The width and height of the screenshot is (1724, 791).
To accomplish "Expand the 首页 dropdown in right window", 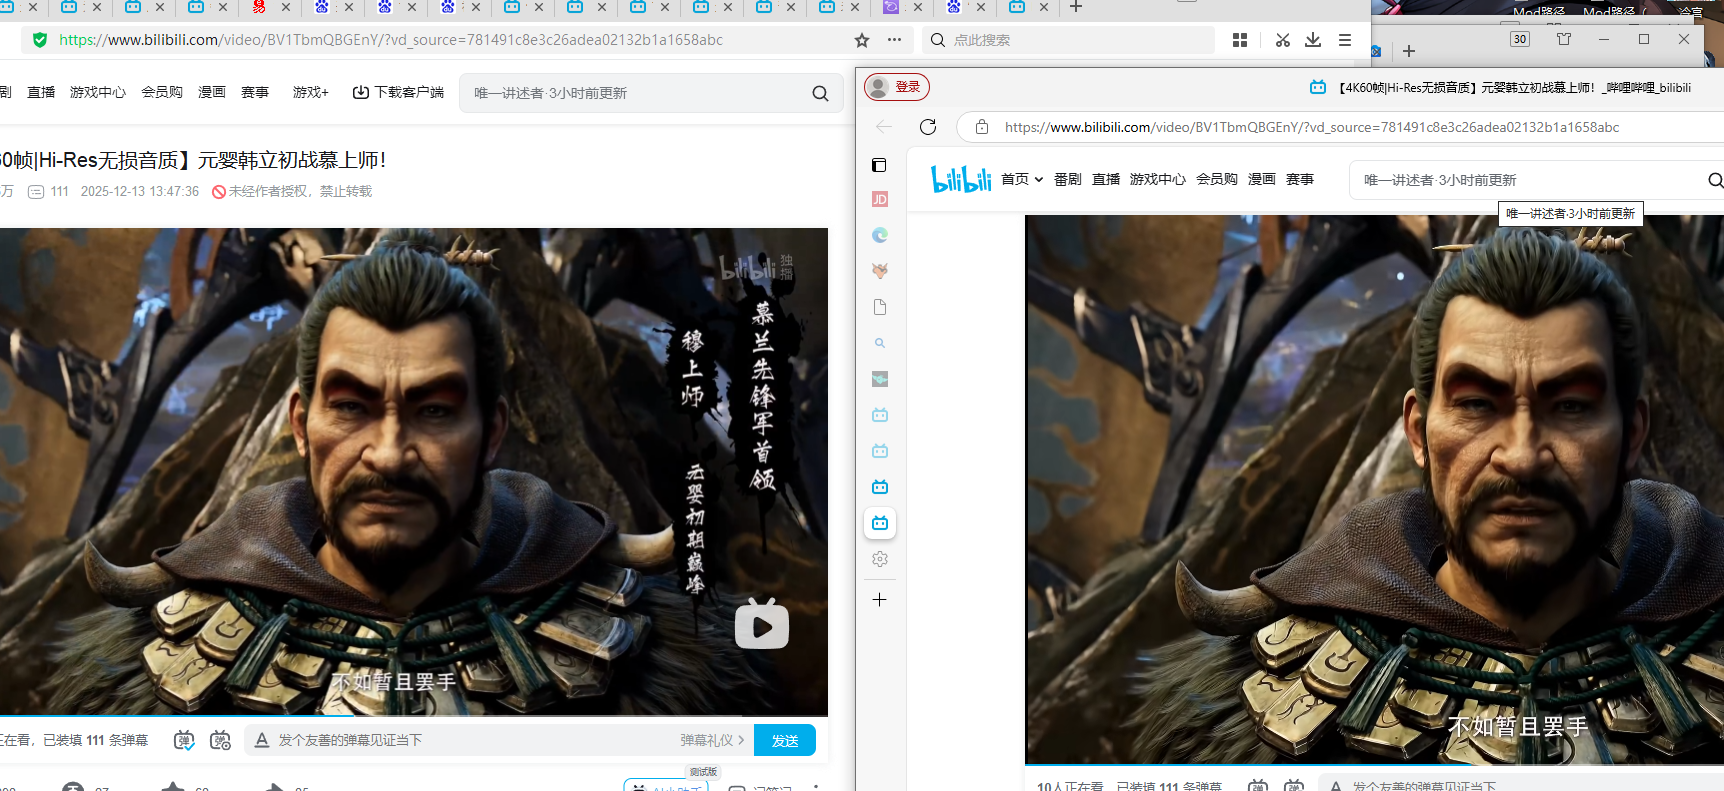I will [x=1022, y=179].
